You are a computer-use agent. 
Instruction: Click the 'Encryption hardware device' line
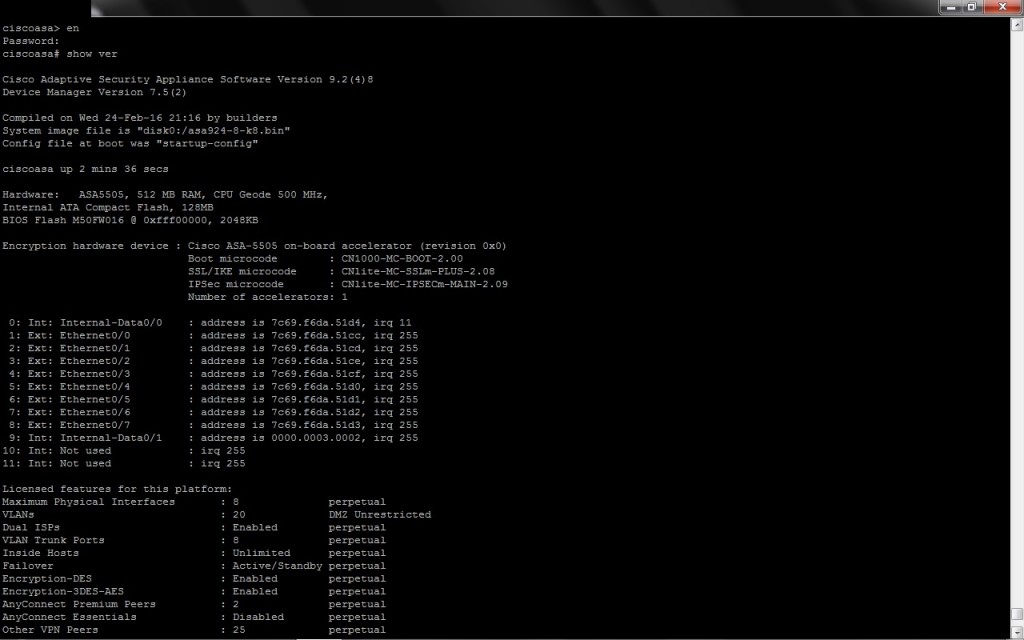[254, 246]
